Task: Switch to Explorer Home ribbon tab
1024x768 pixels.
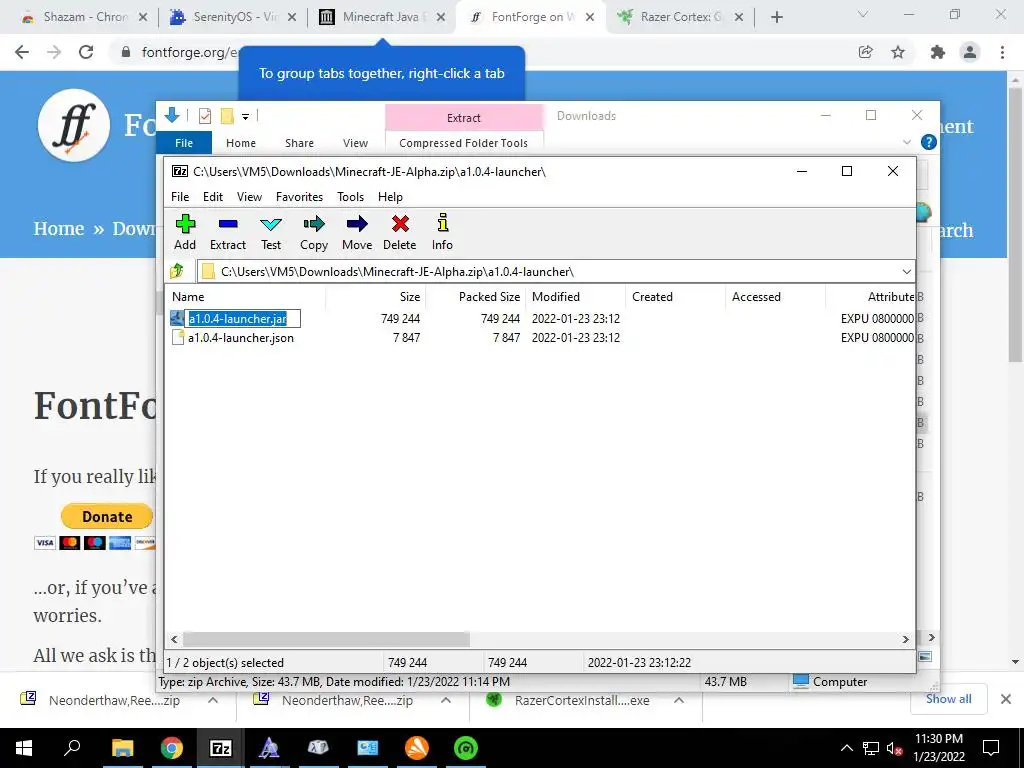Action: coord(241,142)
